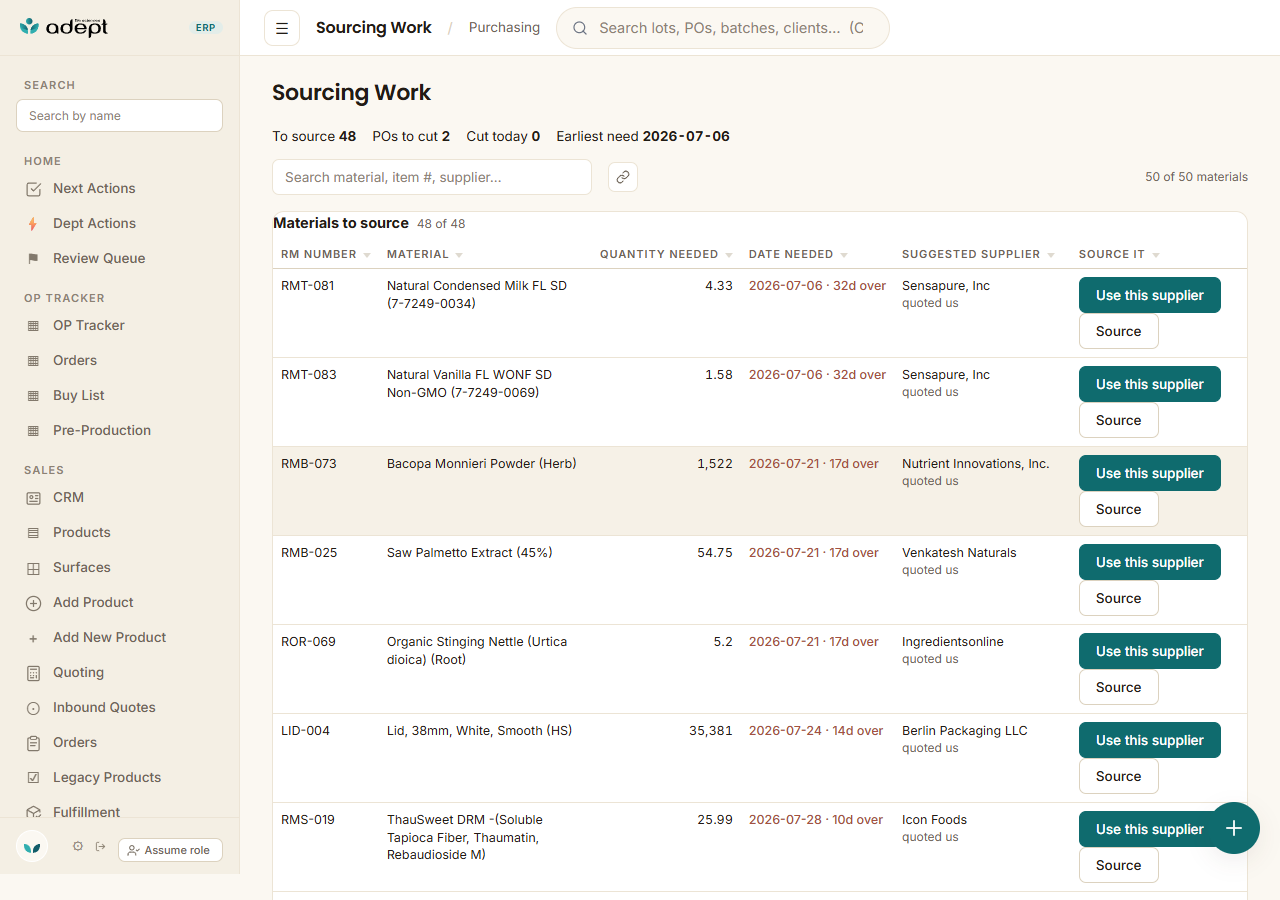Image resolution: width=1280 pixels, height=900 pixels.
Task: Click the lightning bolt icon for Dept Actions
Action: [x=33, y=224]
